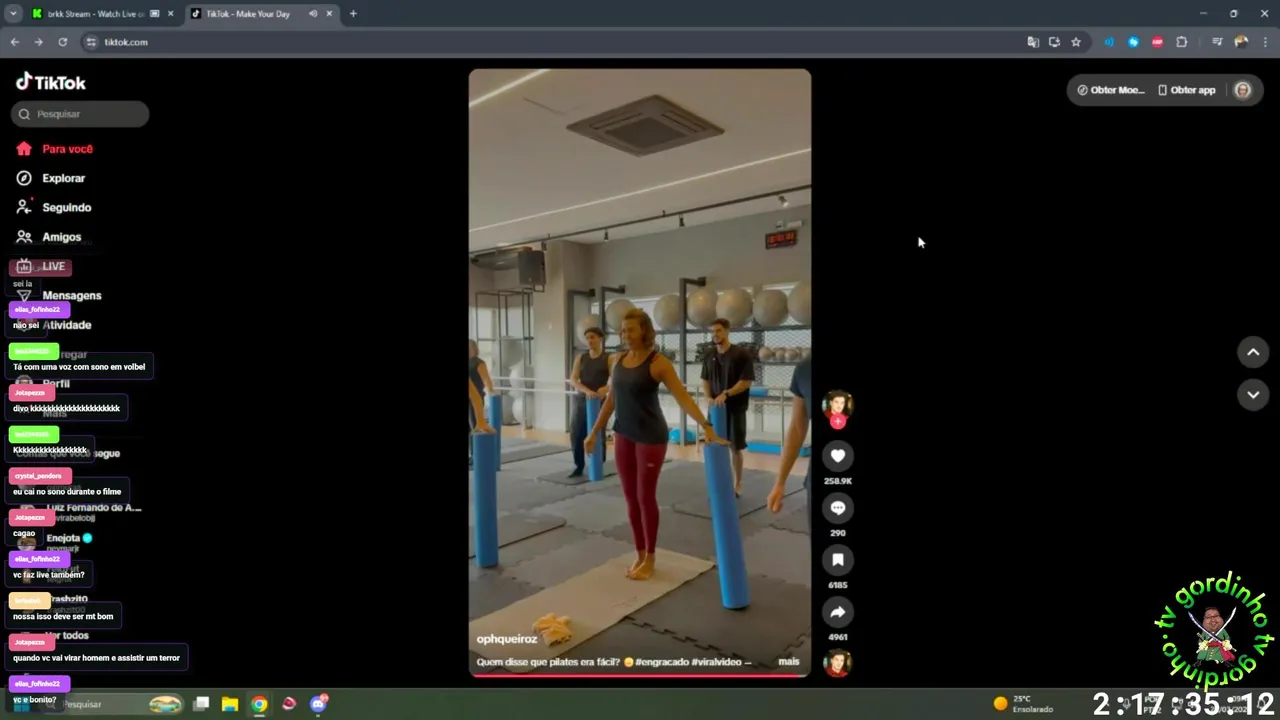Viewport: 1280px width, 720px height.
Task: Click the TikTok logo
Action: (51, 82)
